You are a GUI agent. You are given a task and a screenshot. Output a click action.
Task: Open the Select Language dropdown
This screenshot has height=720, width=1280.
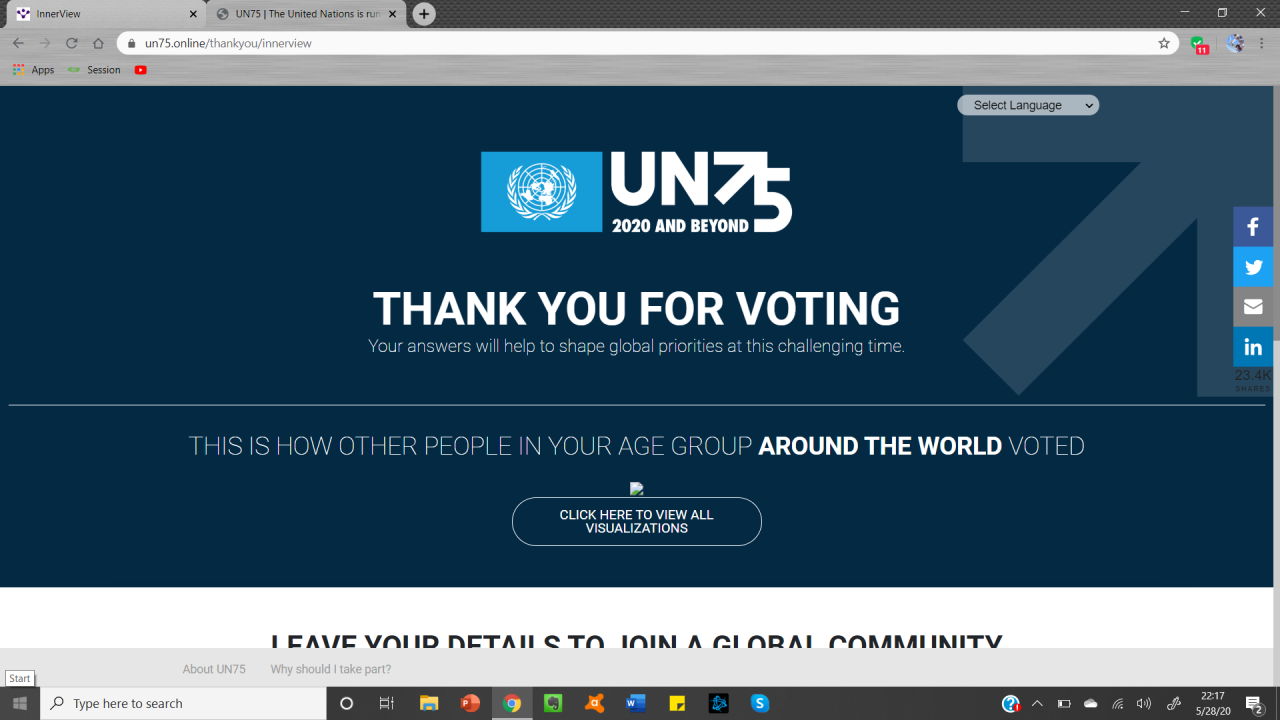point(1028,105)
